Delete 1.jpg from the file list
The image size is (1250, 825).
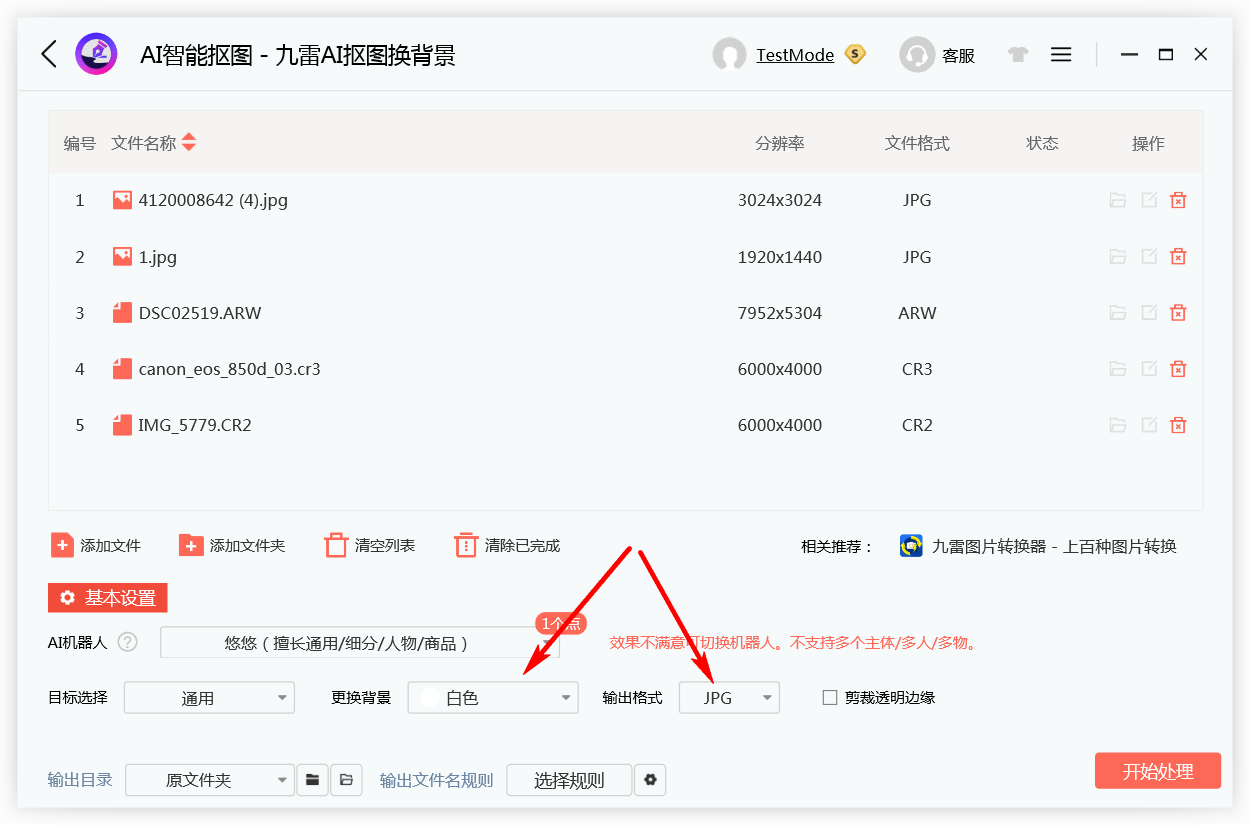point(1178,256)
